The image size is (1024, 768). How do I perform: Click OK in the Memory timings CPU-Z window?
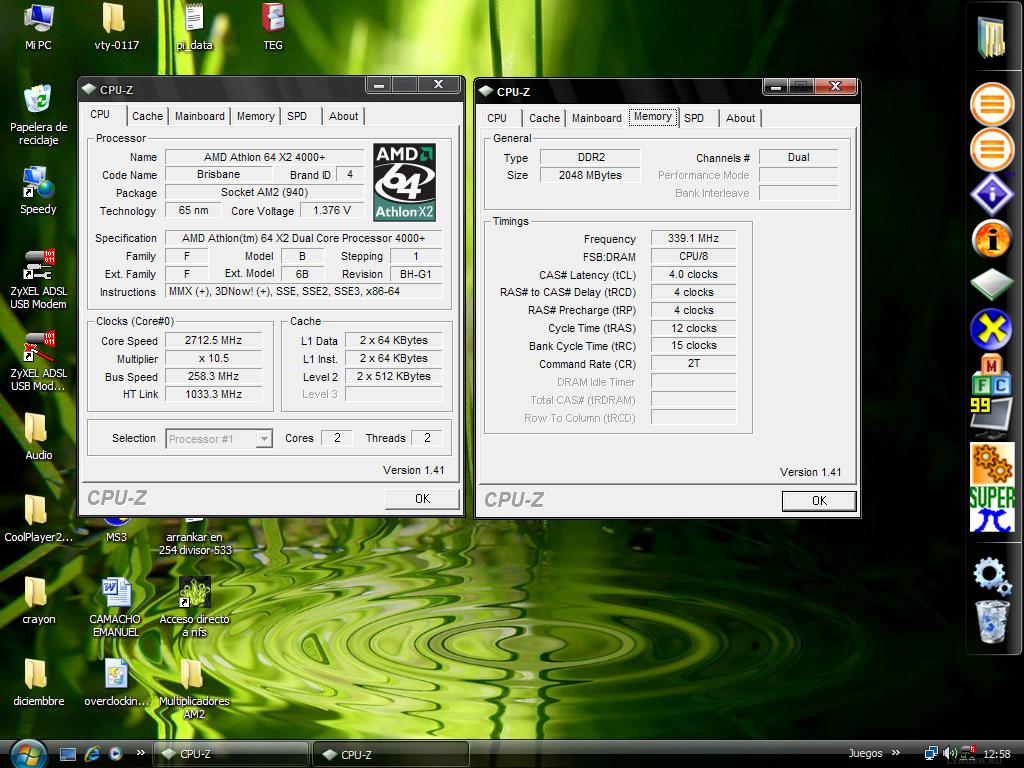tap(819, 500)
